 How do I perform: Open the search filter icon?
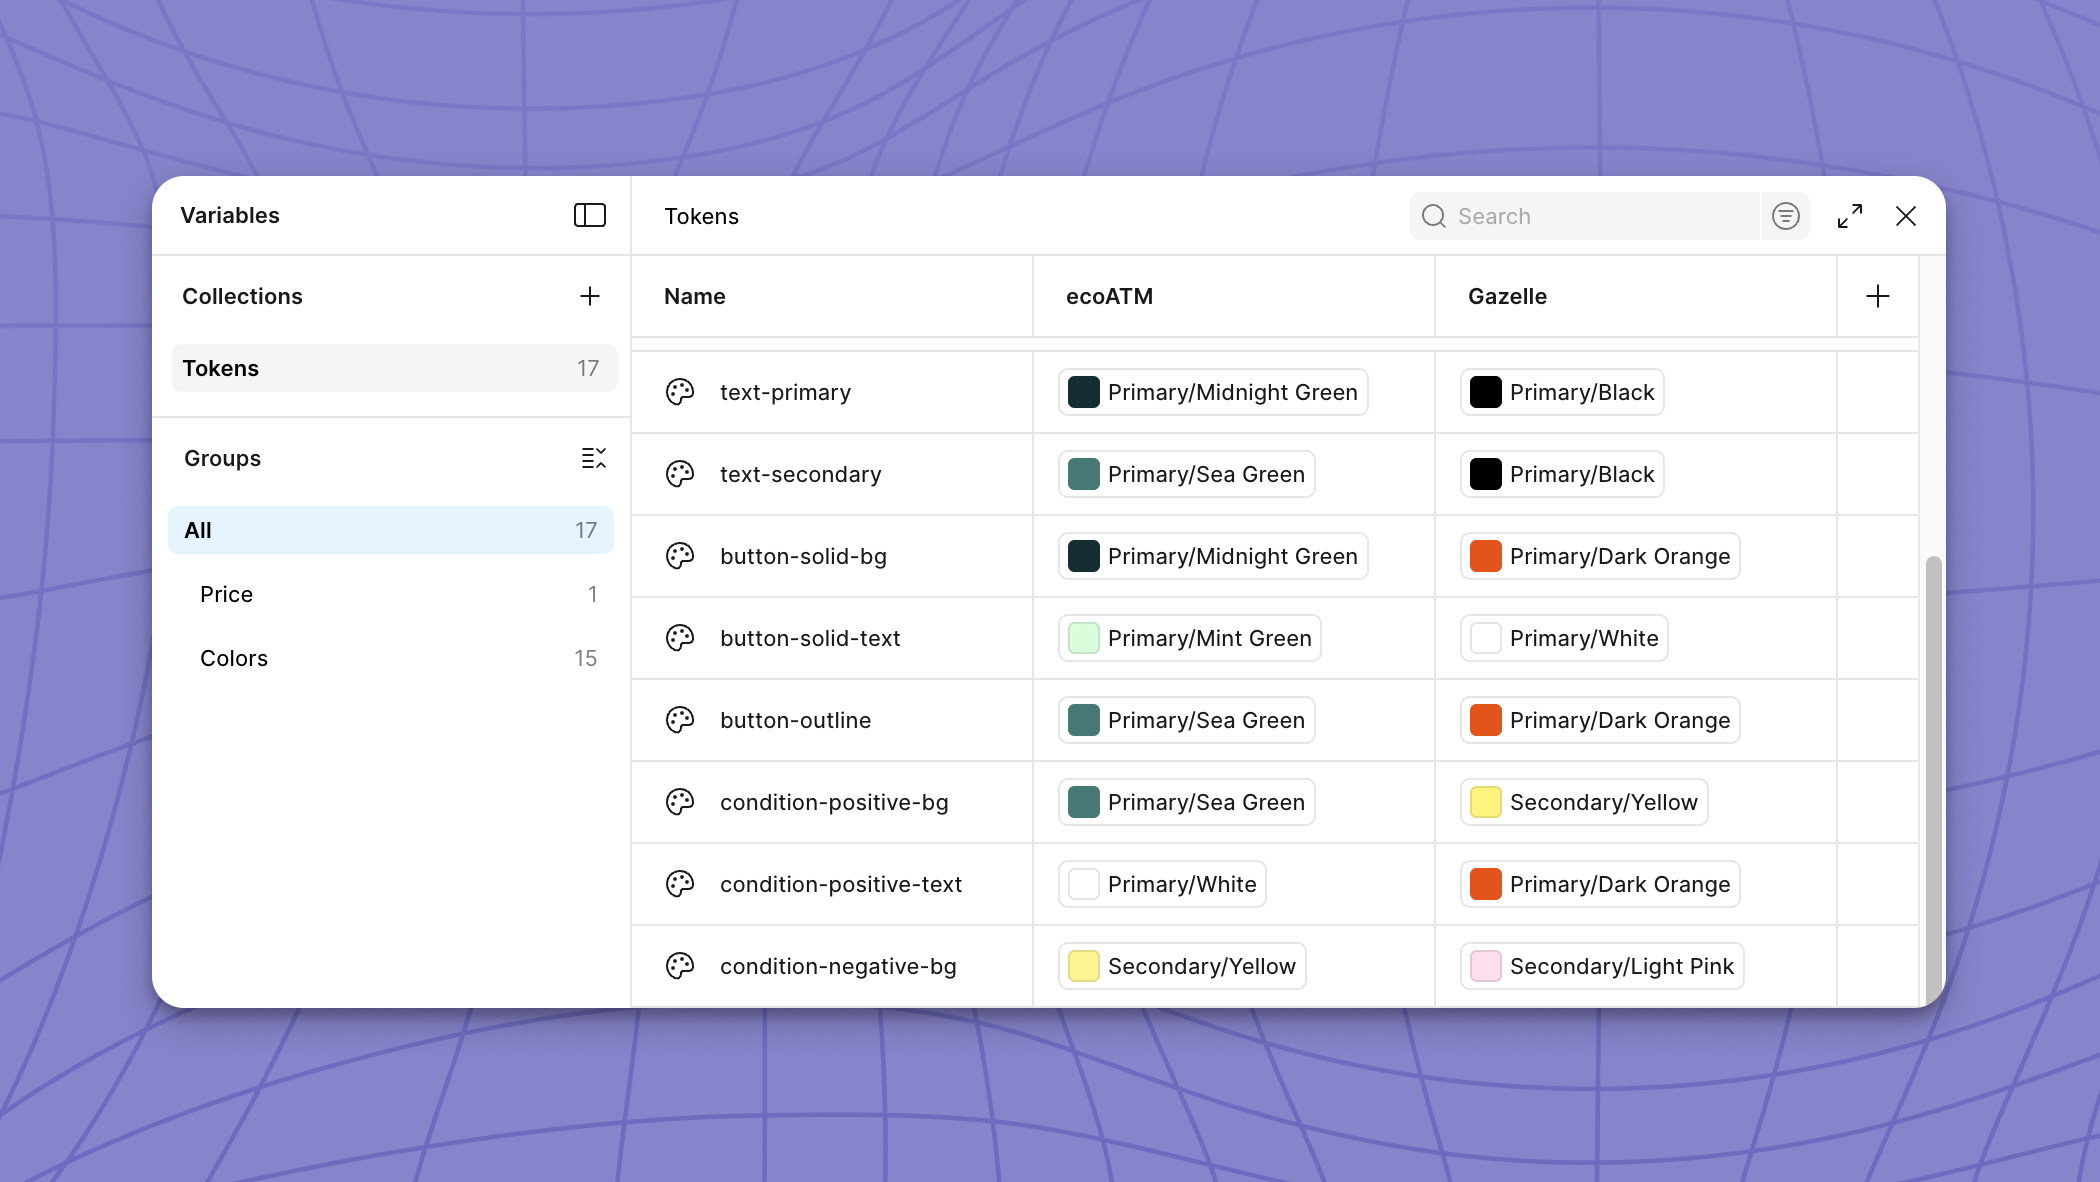(1785, 216)
